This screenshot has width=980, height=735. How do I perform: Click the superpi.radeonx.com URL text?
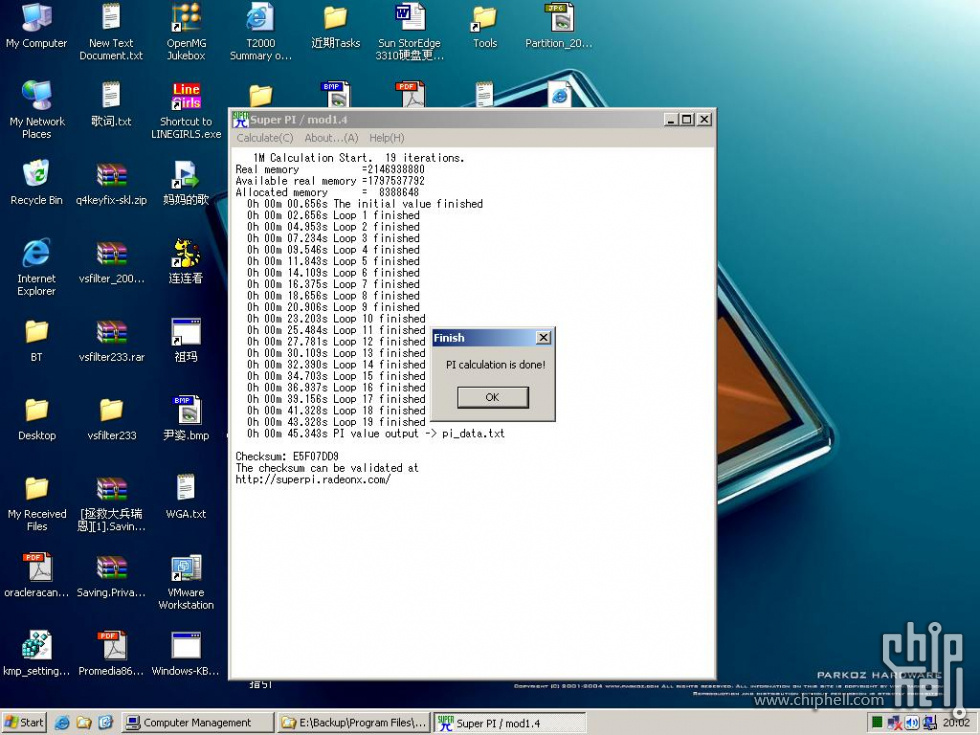click(312, 479)
